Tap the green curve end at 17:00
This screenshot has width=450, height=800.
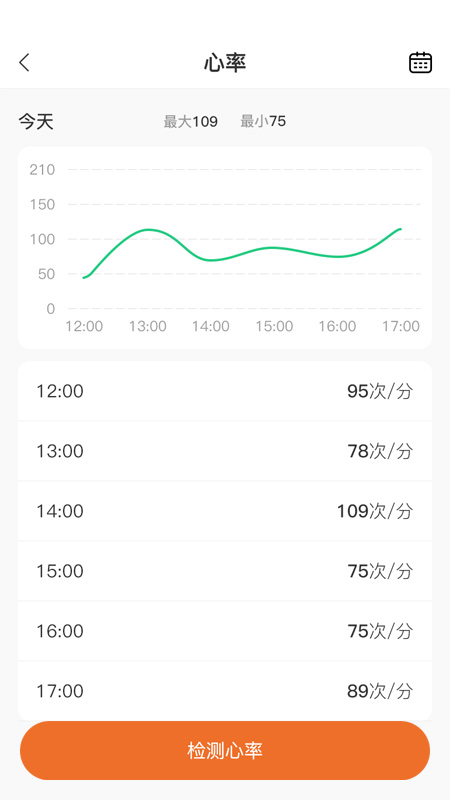click(401, 229)
